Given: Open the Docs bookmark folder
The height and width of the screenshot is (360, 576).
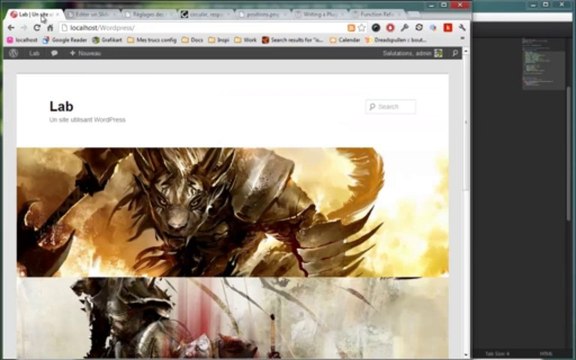Looking at the screenshot, I should [x=192, y=40].
